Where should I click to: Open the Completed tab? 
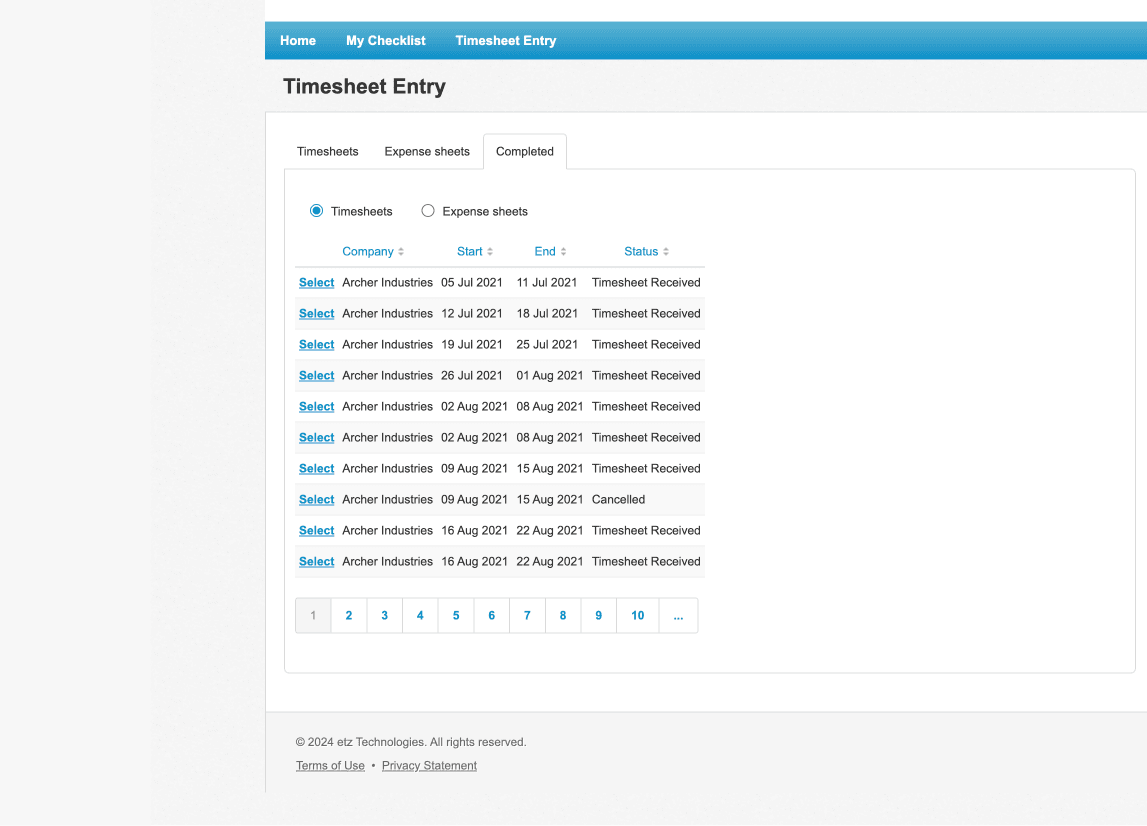[524, 151]
